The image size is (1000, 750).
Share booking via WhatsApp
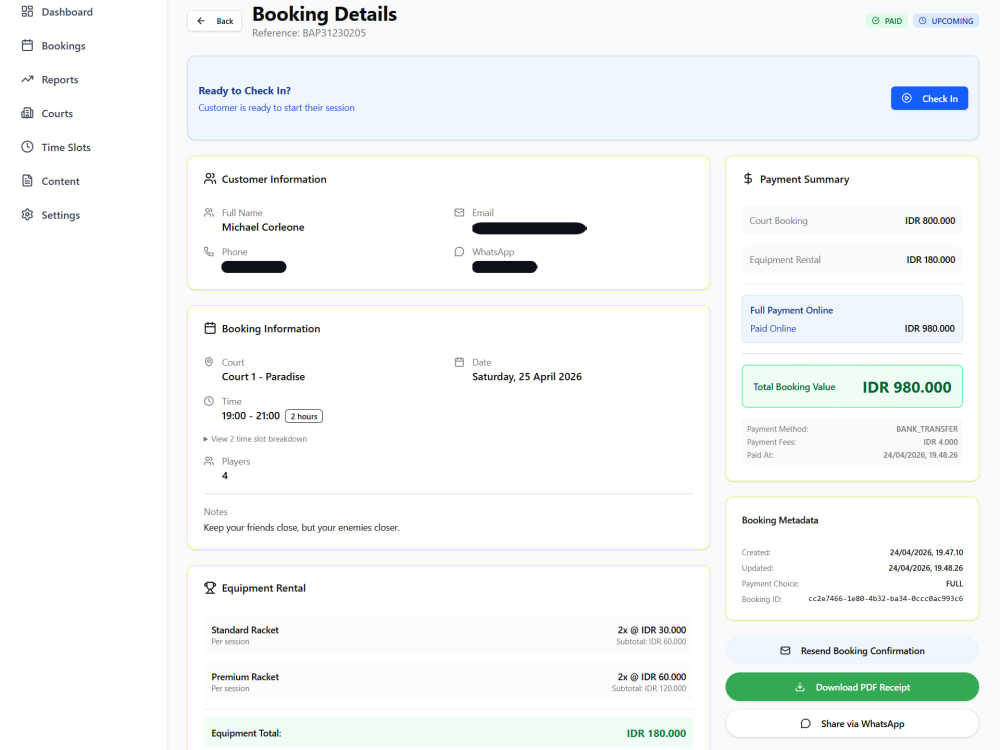pyautogui.click(x=852, y=723)
